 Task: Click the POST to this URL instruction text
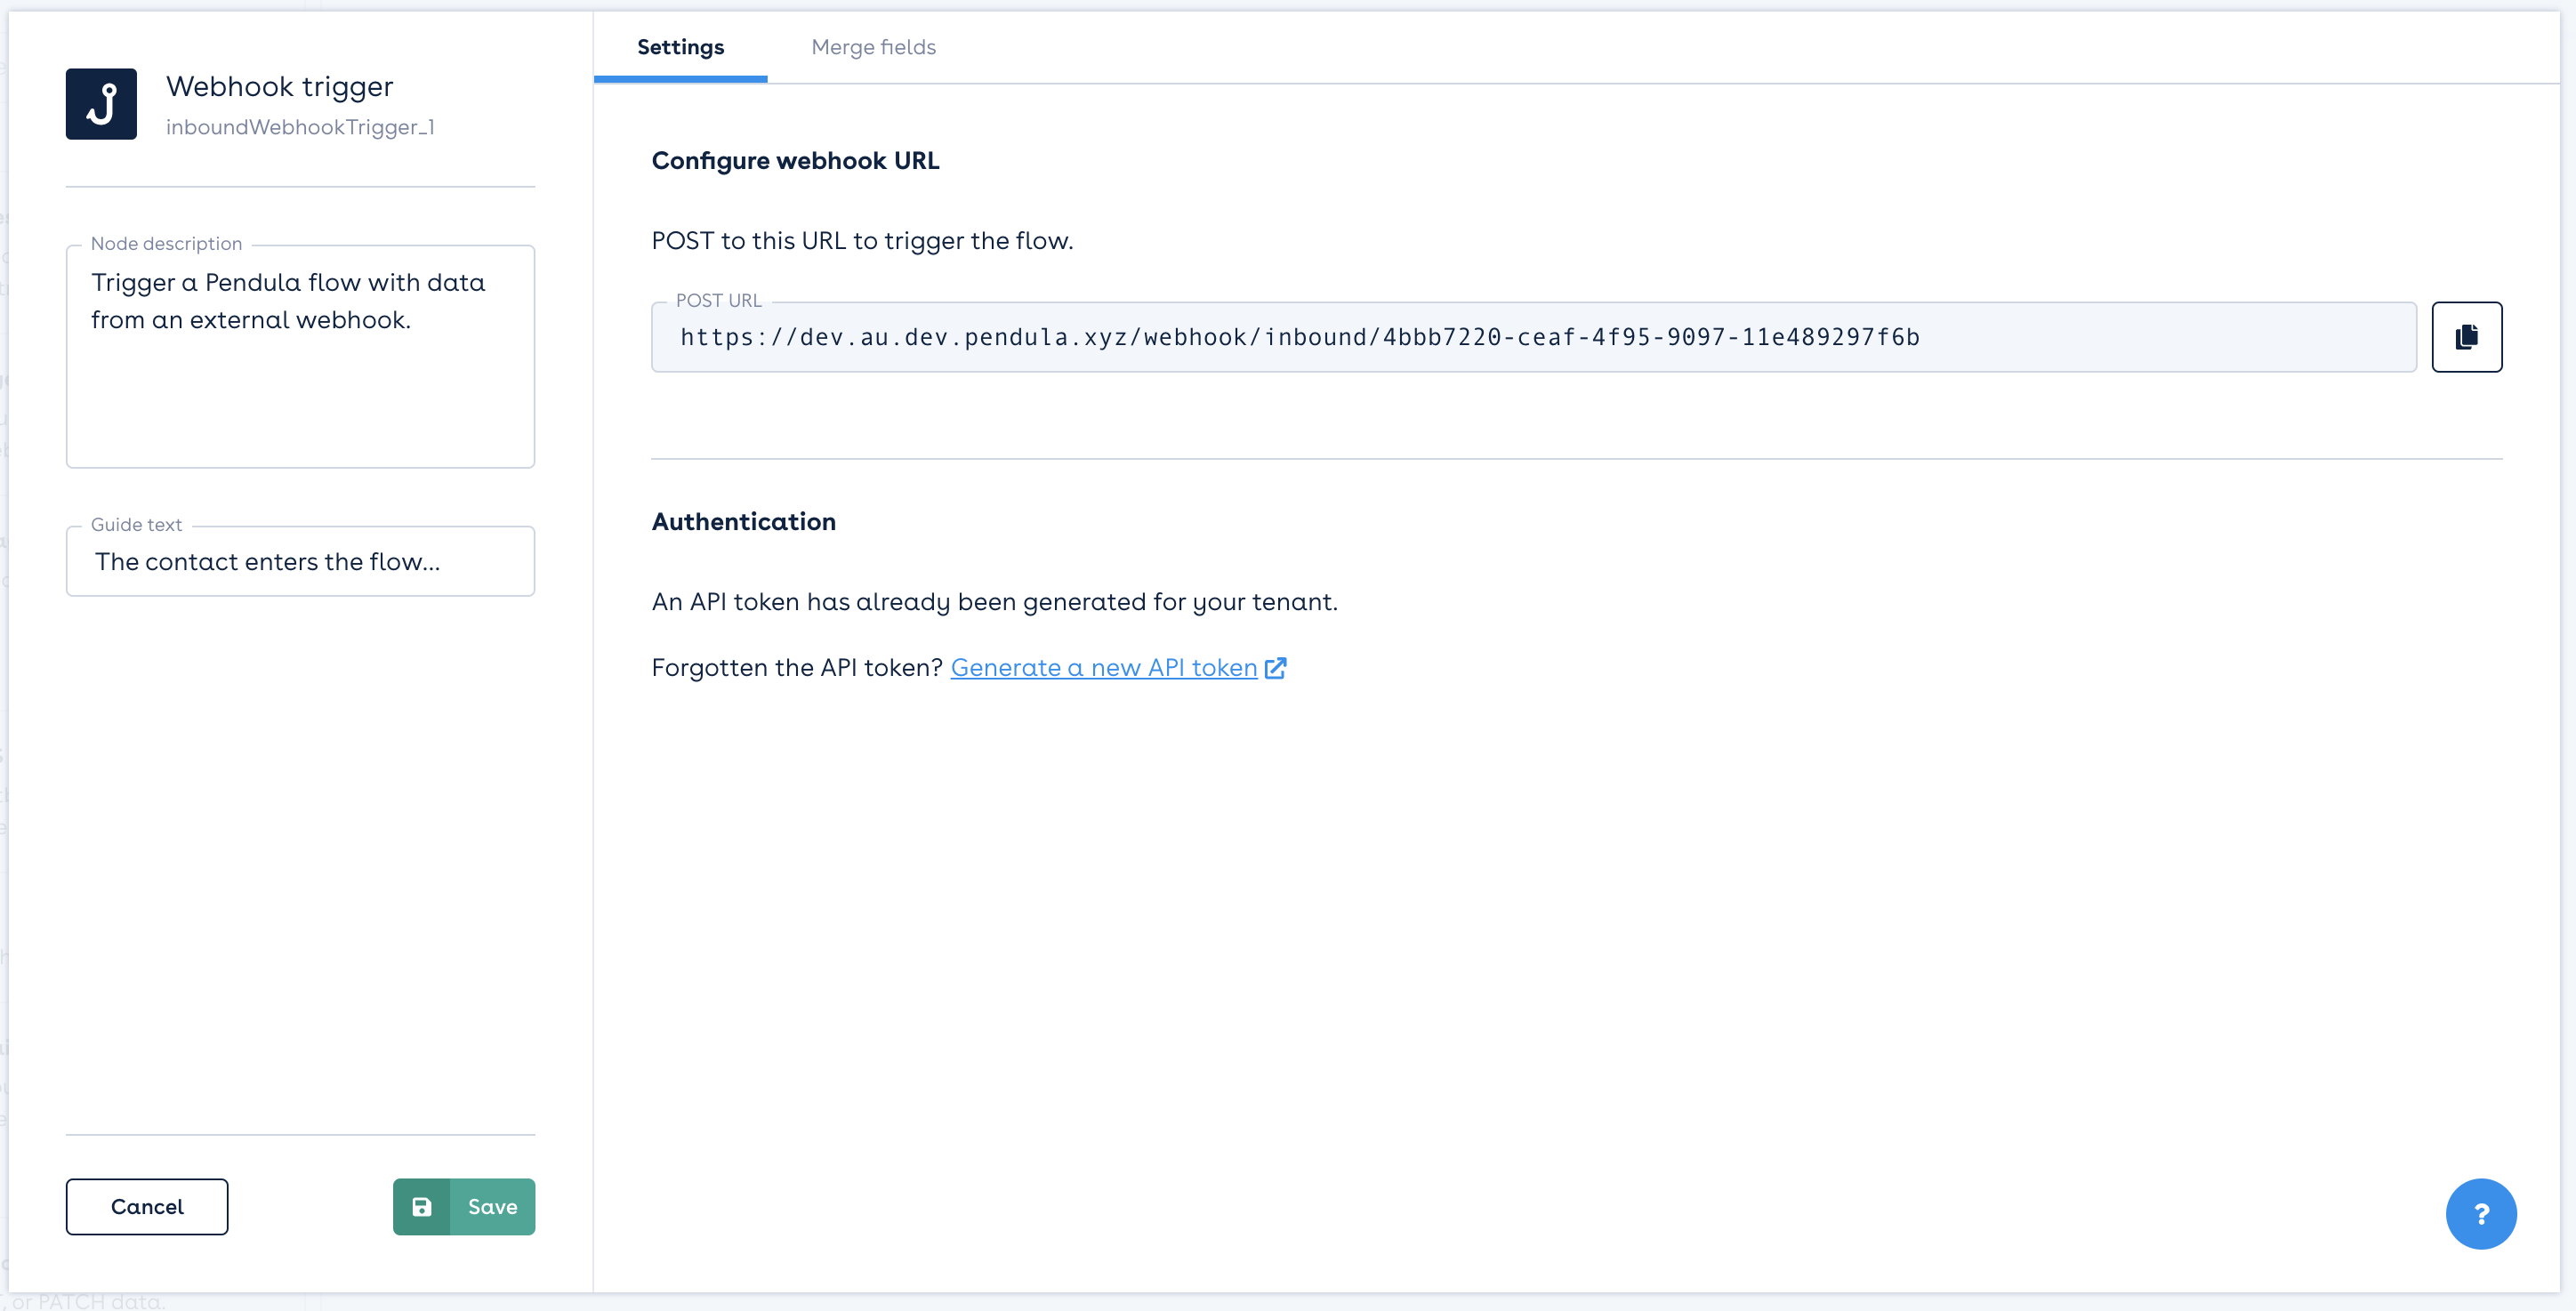(862, 241)
